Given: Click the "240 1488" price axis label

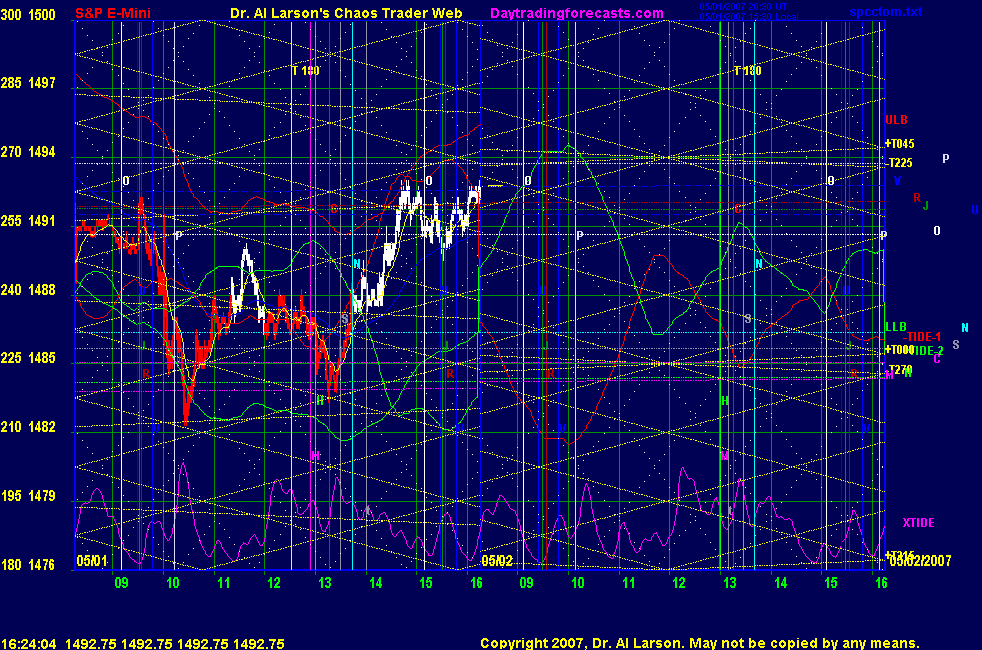Looking at the screenshot, I should [x=28, y=290].
